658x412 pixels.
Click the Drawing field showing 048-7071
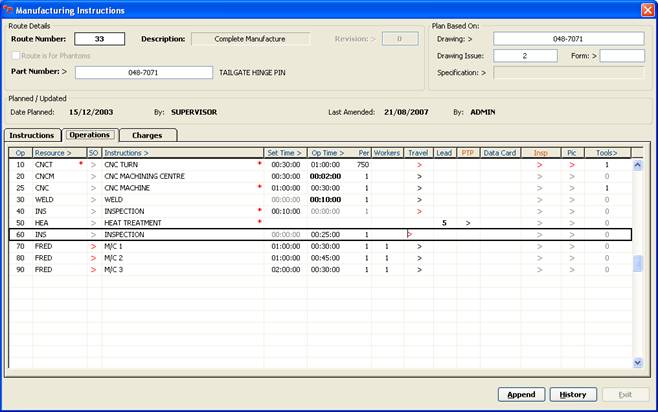coord(568,39)
